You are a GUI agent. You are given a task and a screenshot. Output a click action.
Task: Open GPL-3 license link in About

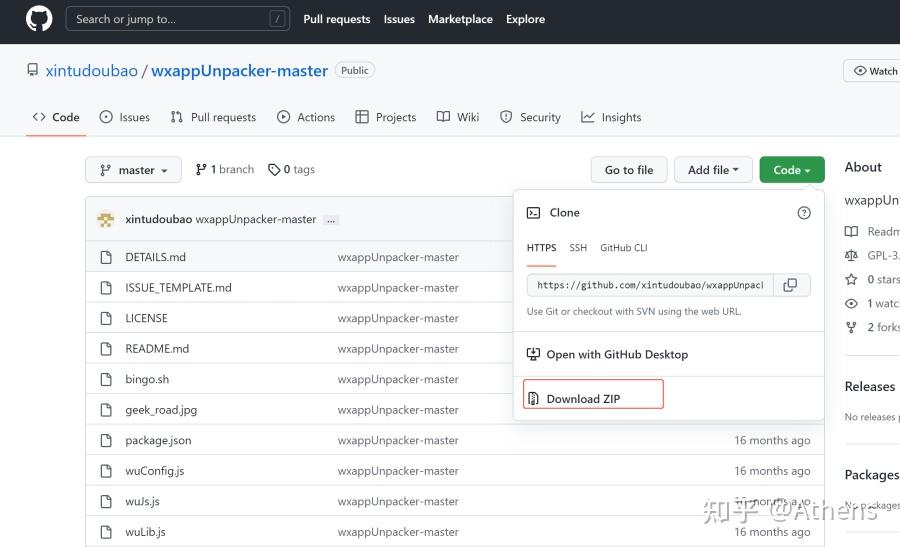pyautogui.click(x=872, y=255)
